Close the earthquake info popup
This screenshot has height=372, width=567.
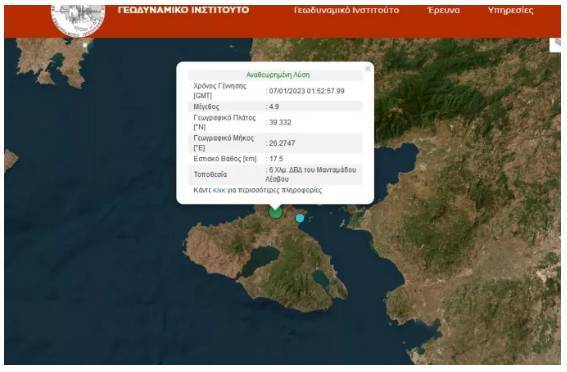(x=368, y=69)
